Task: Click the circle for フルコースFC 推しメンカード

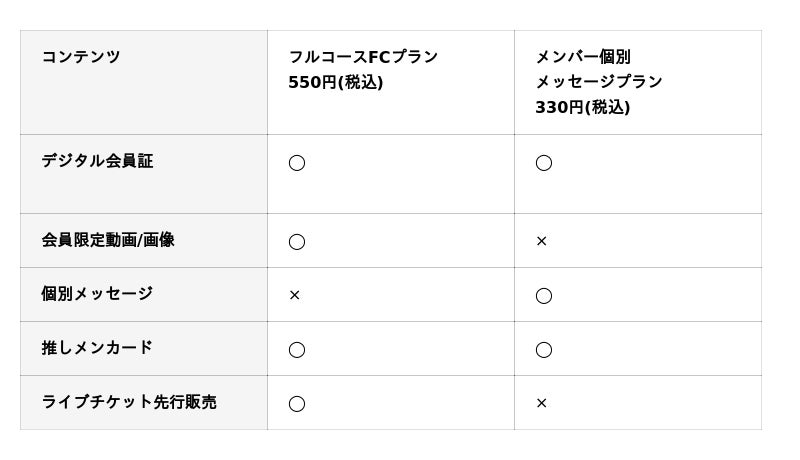Action: [x=296, y=349]
